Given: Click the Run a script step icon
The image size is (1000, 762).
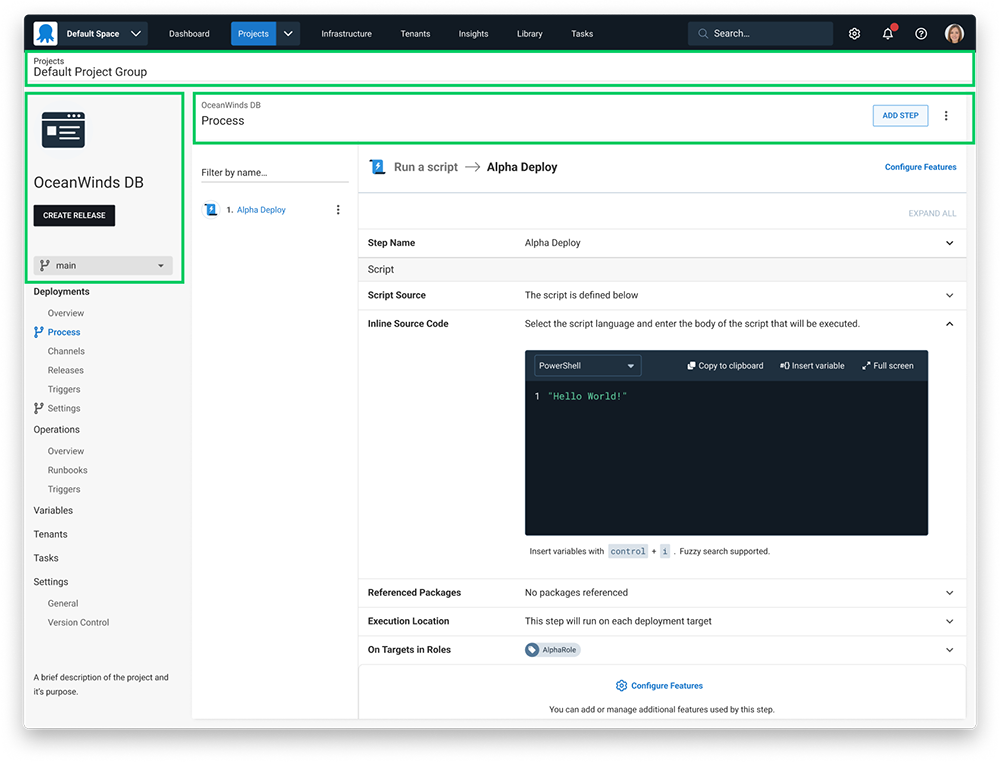Looking at the screenshot, I should click(x=377, y=167).
